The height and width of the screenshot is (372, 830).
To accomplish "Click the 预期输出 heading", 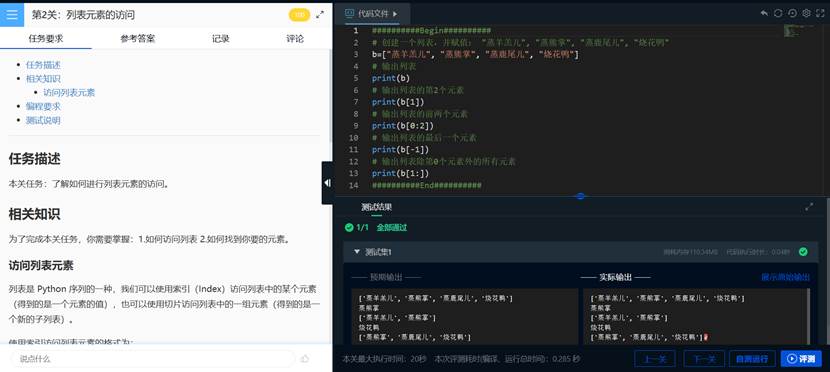I will (386, 277).
